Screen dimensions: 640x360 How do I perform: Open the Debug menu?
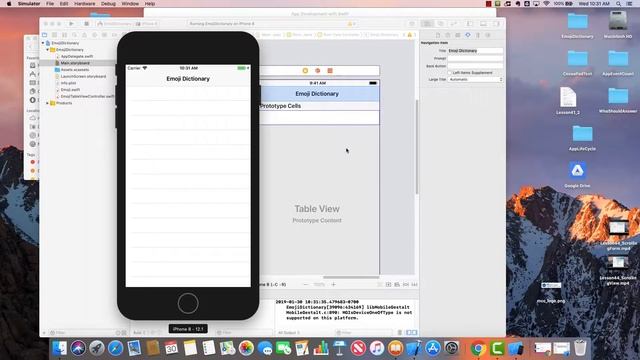click(x=108, y=4)
